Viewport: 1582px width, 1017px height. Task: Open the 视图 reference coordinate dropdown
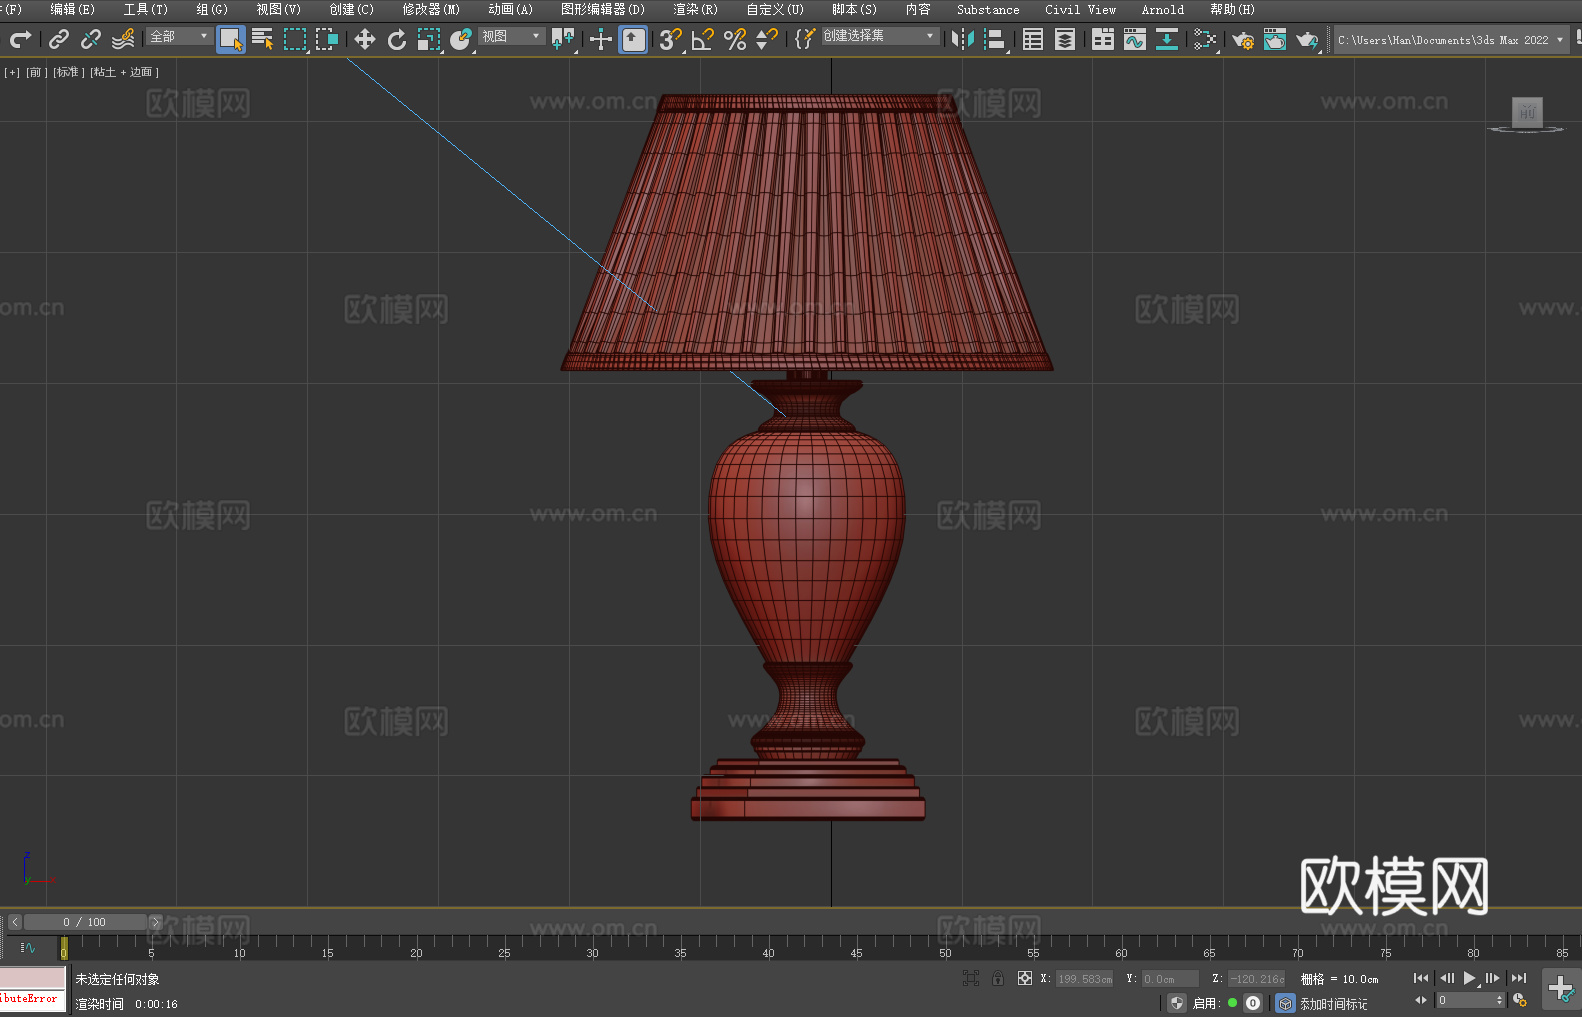pos(511,36)
